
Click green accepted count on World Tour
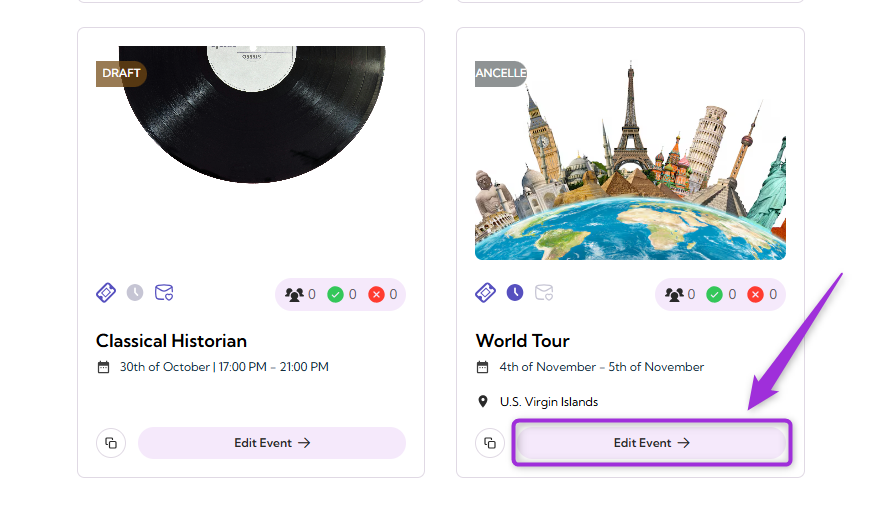(722, 295)
